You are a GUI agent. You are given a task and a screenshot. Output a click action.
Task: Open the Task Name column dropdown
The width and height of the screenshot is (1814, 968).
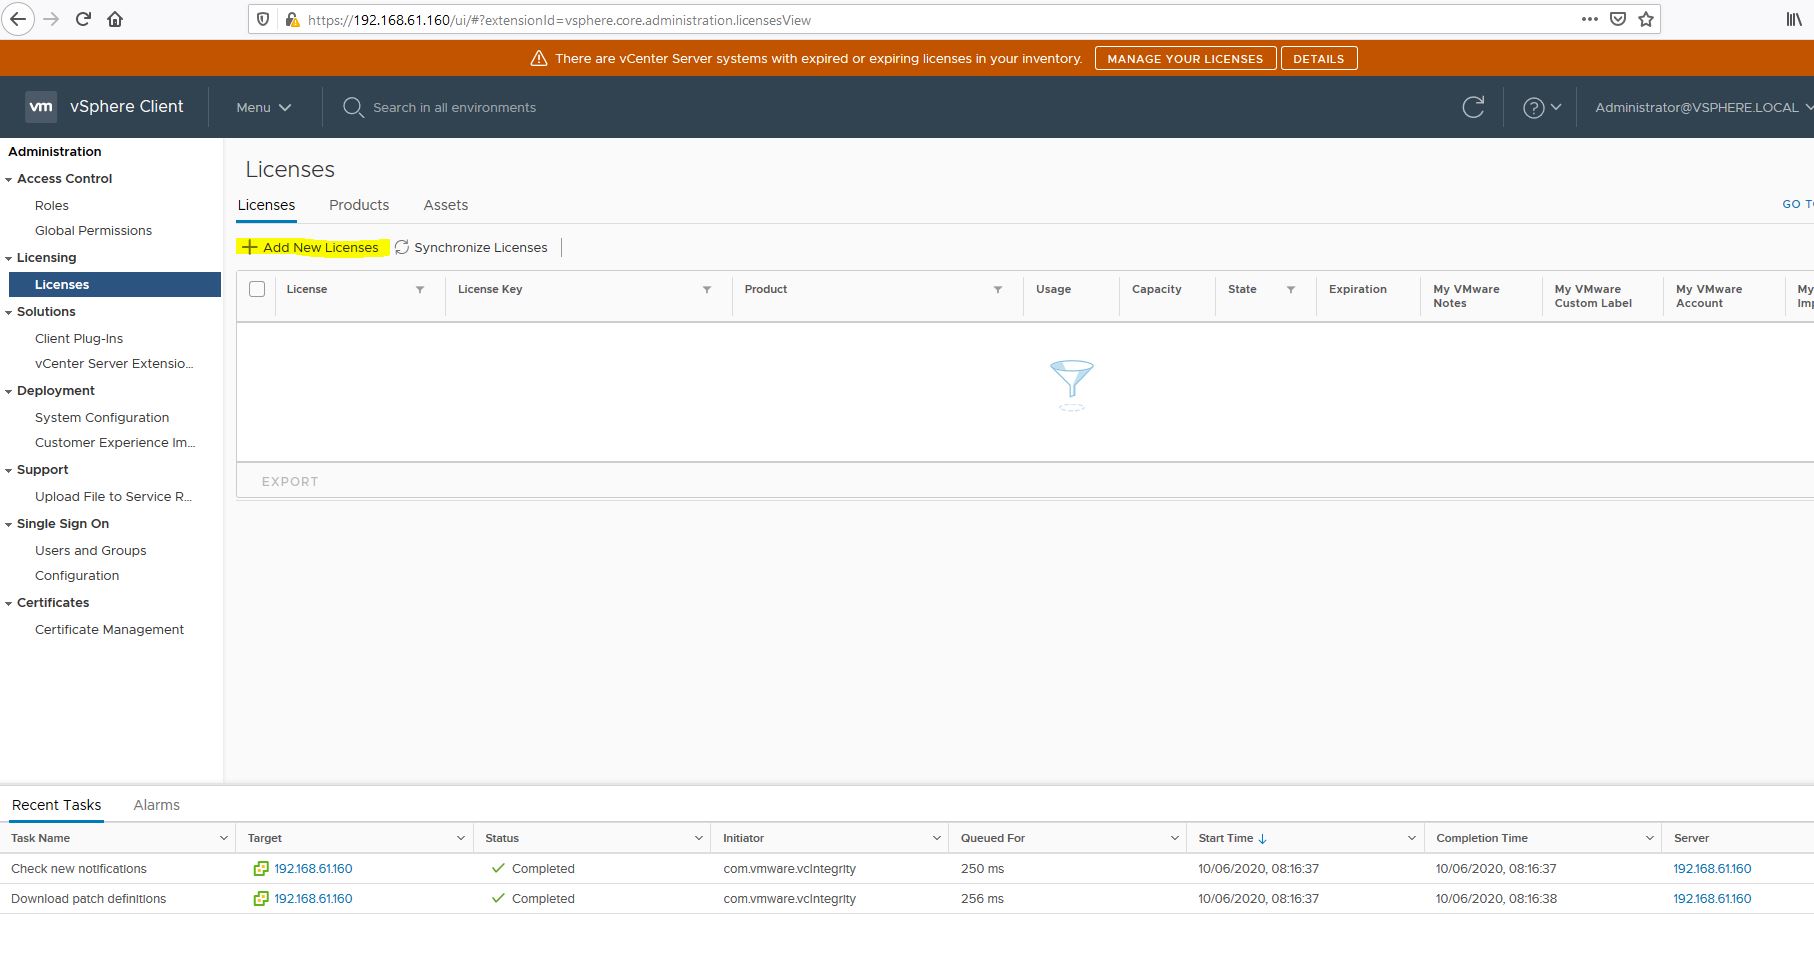tap(223, 838)
